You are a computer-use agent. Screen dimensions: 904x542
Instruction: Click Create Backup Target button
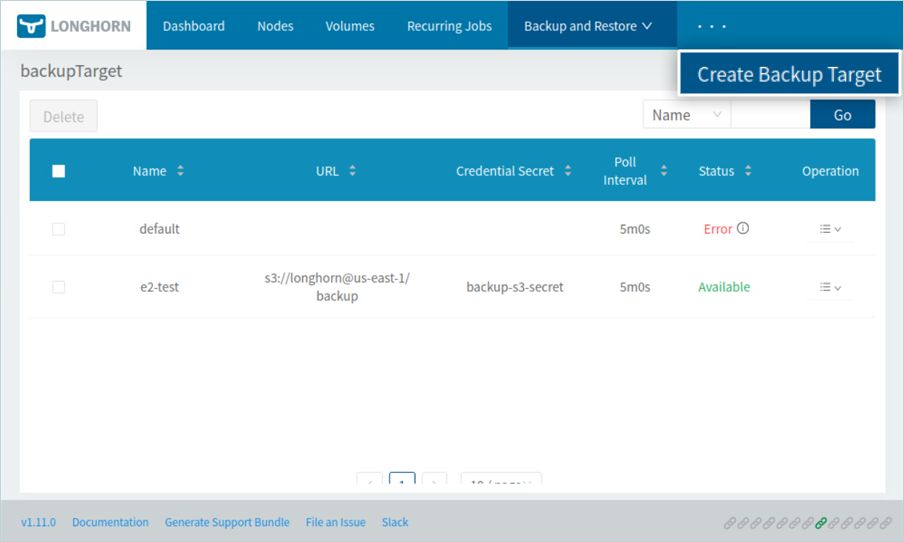click(789, 74)
